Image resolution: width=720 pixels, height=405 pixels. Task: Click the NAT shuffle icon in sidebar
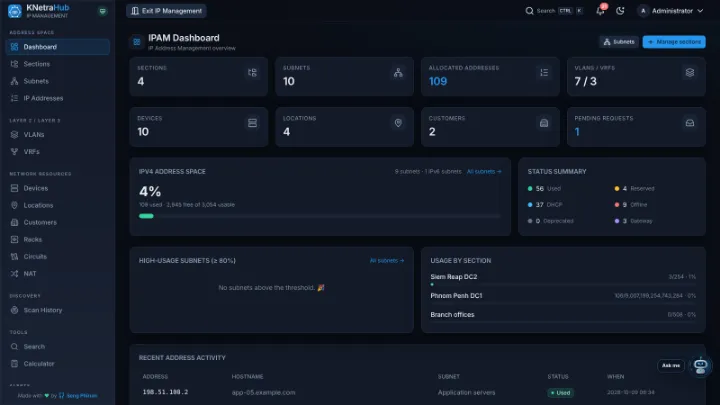[x=14, y=274]
